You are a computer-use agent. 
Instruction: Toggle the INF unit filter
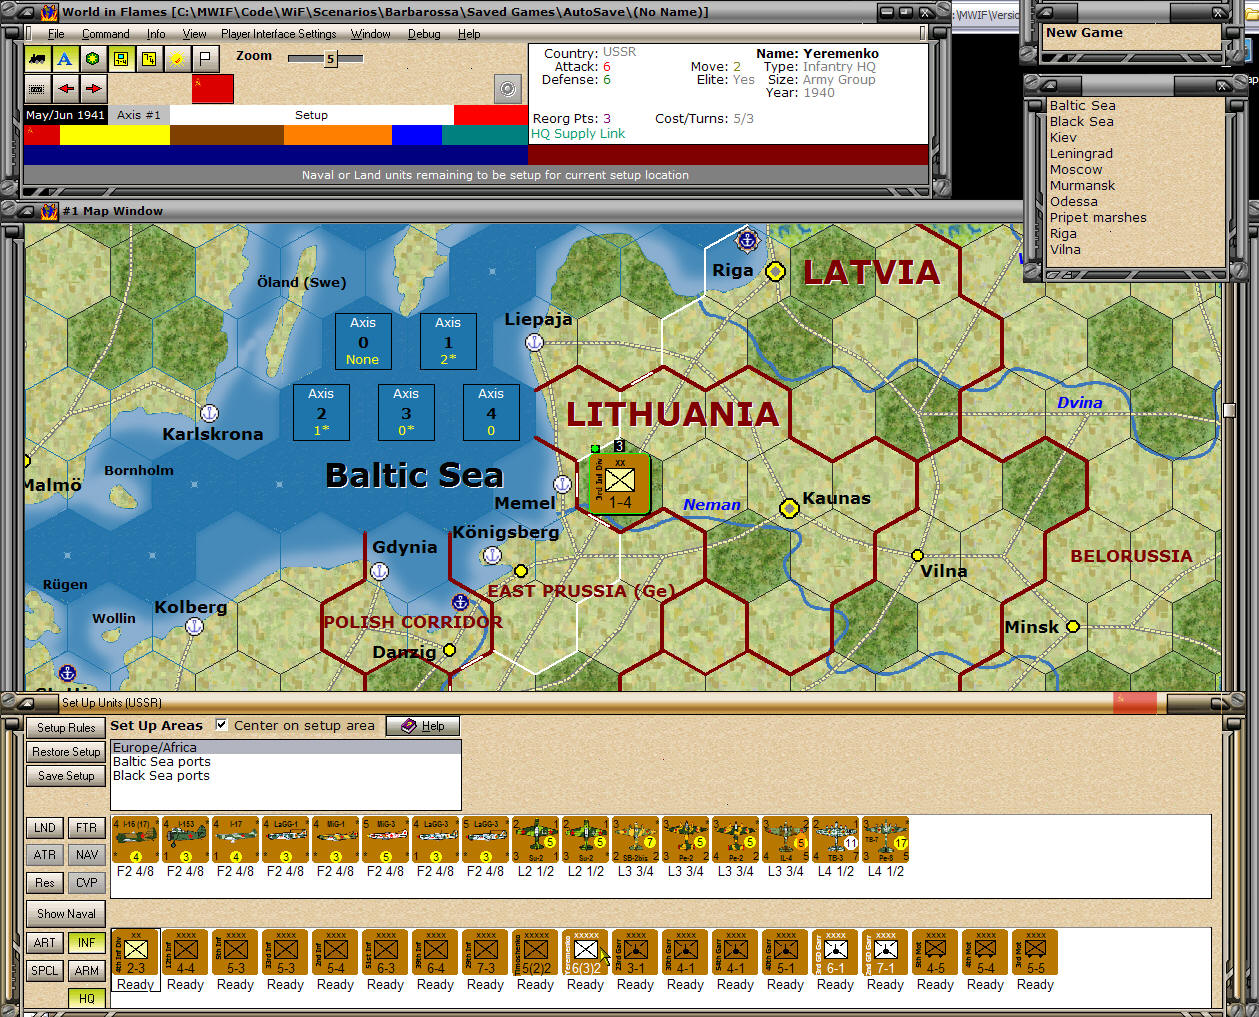87,943
